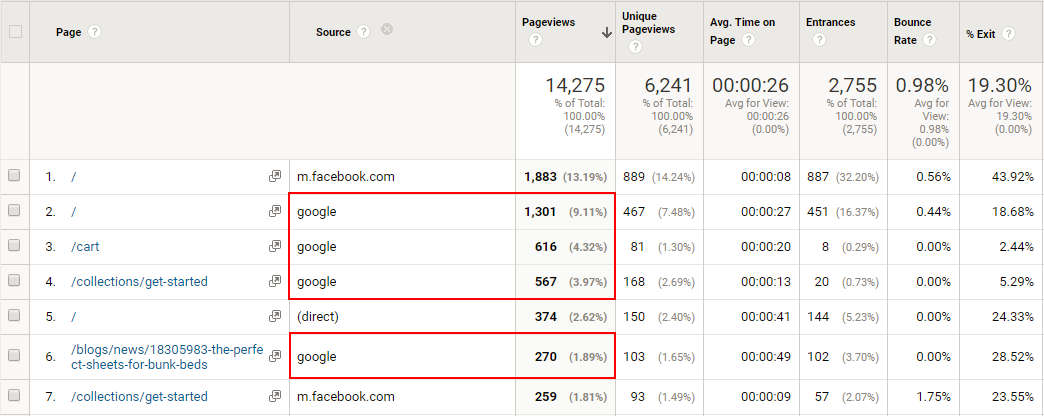Select the 00:00:49 time value
Image resolution: width=1044 pixels, height=416 pixels.
766,357
